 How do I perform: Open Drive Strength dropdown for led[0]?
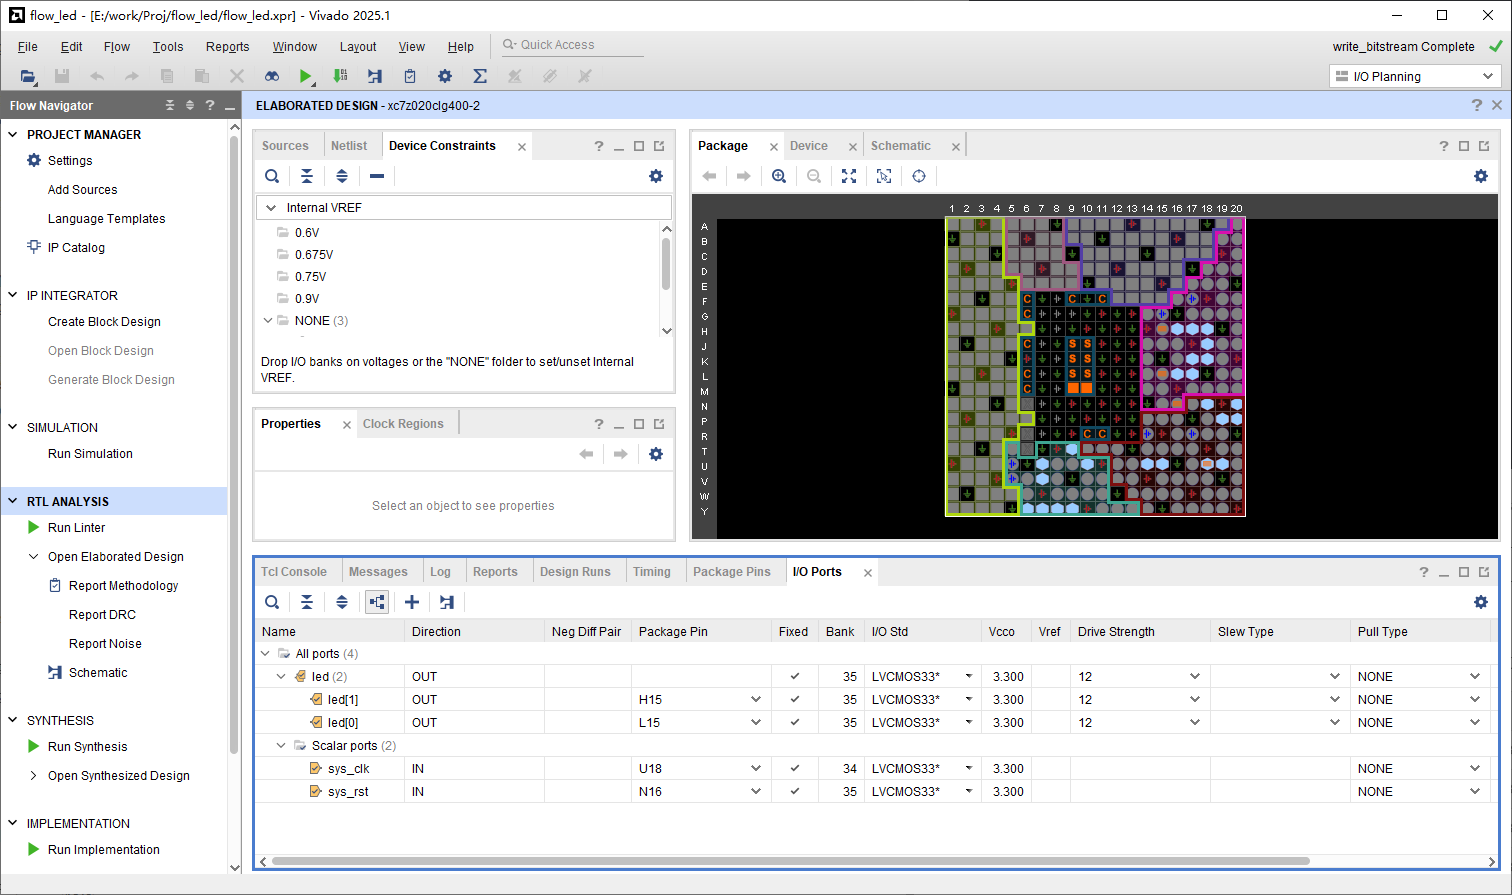(1195, 723)
